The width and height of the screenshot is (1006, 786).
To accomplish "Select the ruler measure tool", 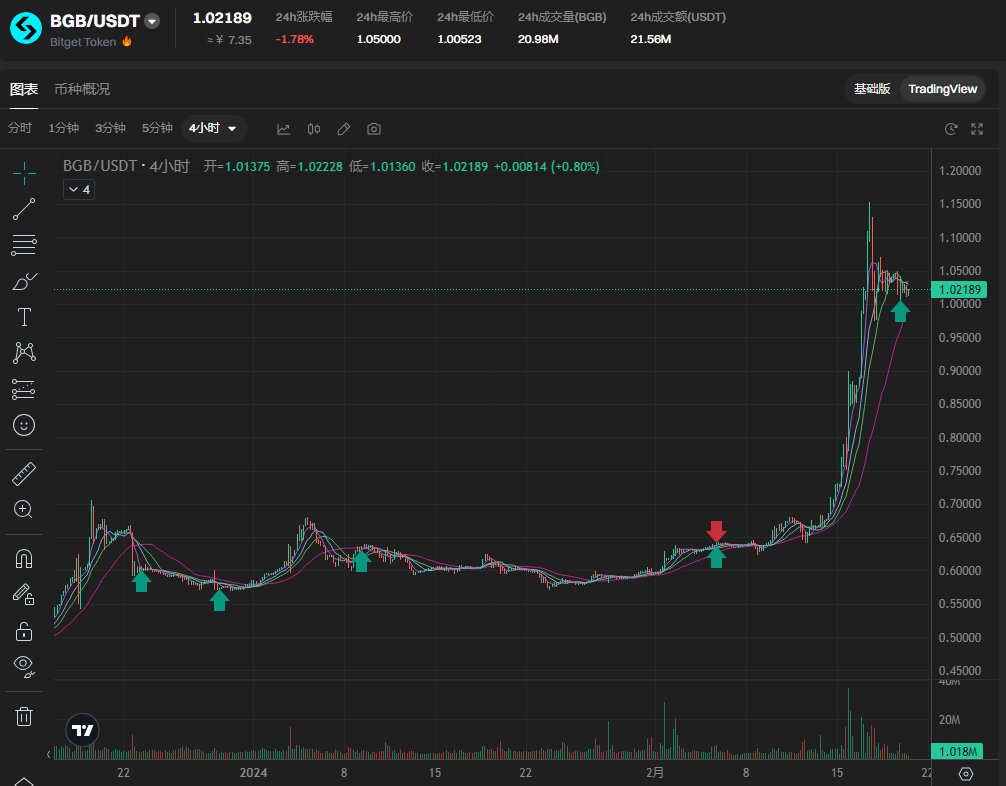I will (x=24, y=474).
